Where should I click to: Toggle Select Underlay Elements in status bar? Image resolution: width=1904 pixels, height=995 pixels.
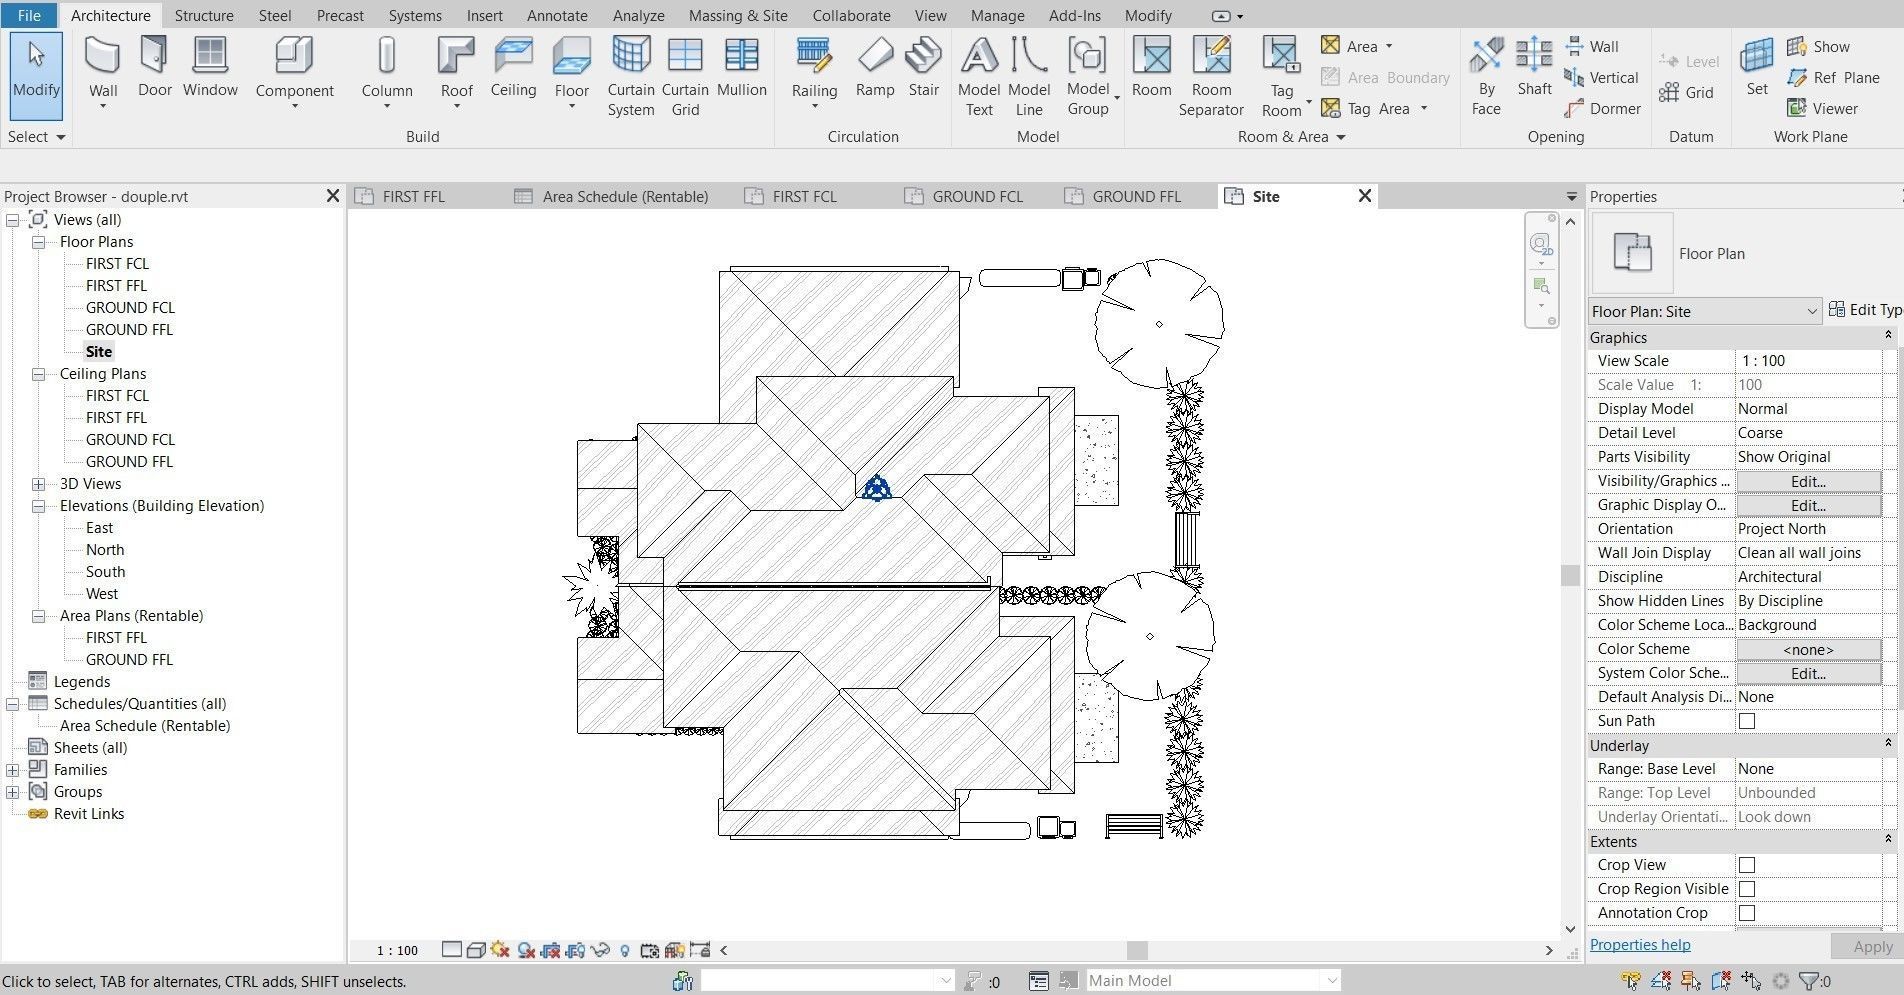(x=1661, y=981)
